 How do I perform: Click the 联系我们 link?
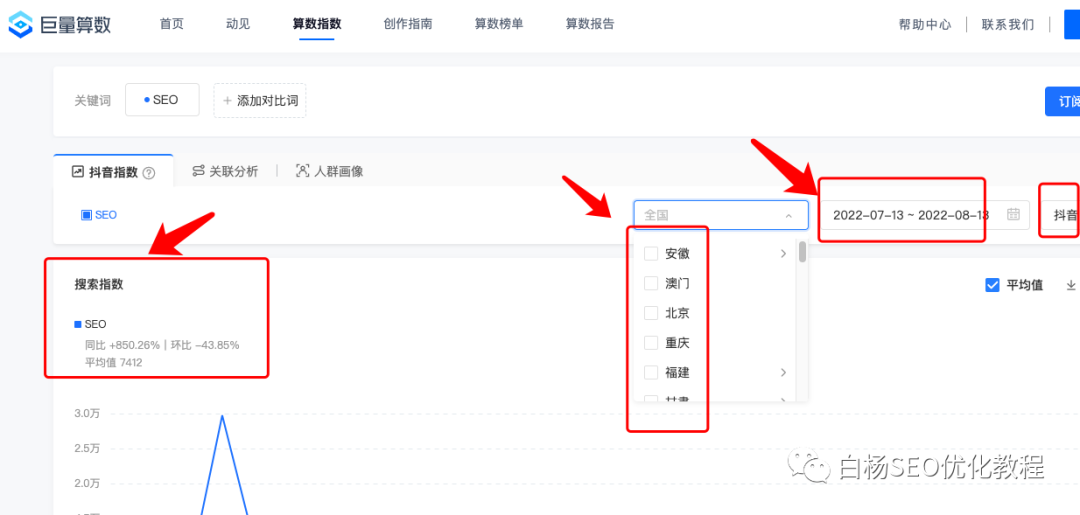[1007, 25]
